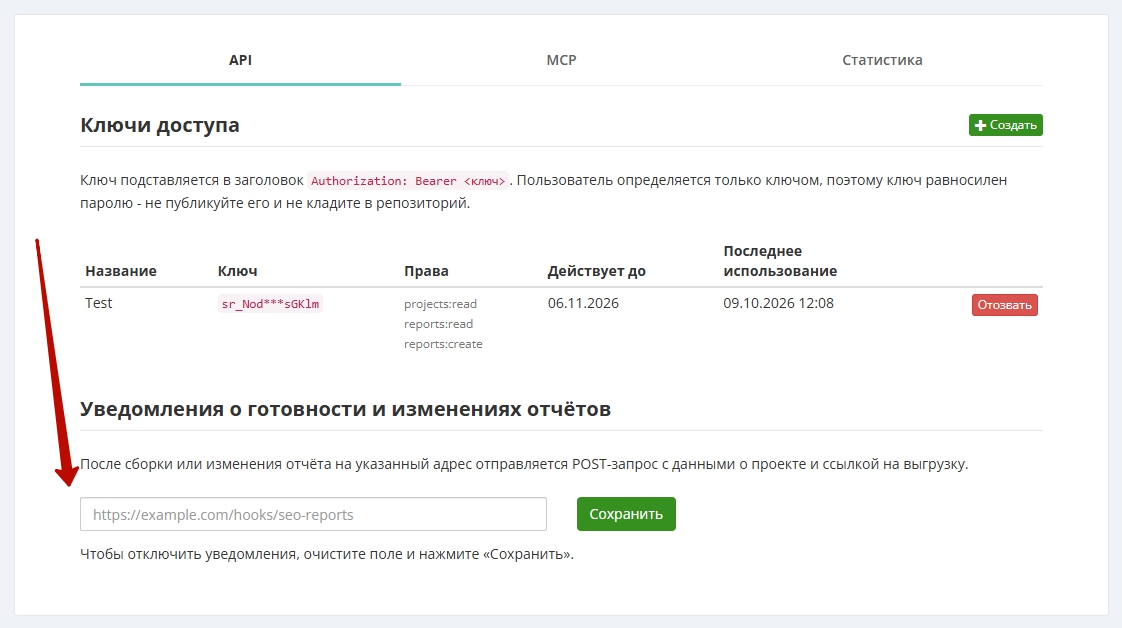The image size is (1122, 628).
Task: Click the Последнее использование column header
Action: [x=780, y=261]
